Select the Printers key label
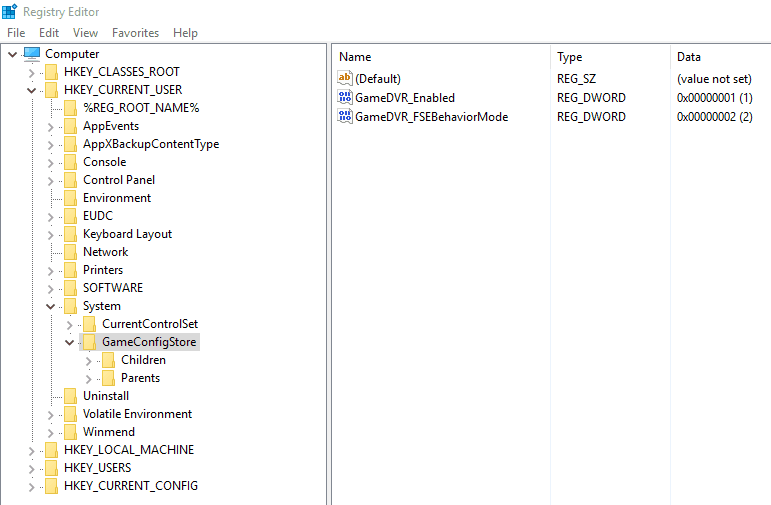Screen dimensions: 771x505 103,270
